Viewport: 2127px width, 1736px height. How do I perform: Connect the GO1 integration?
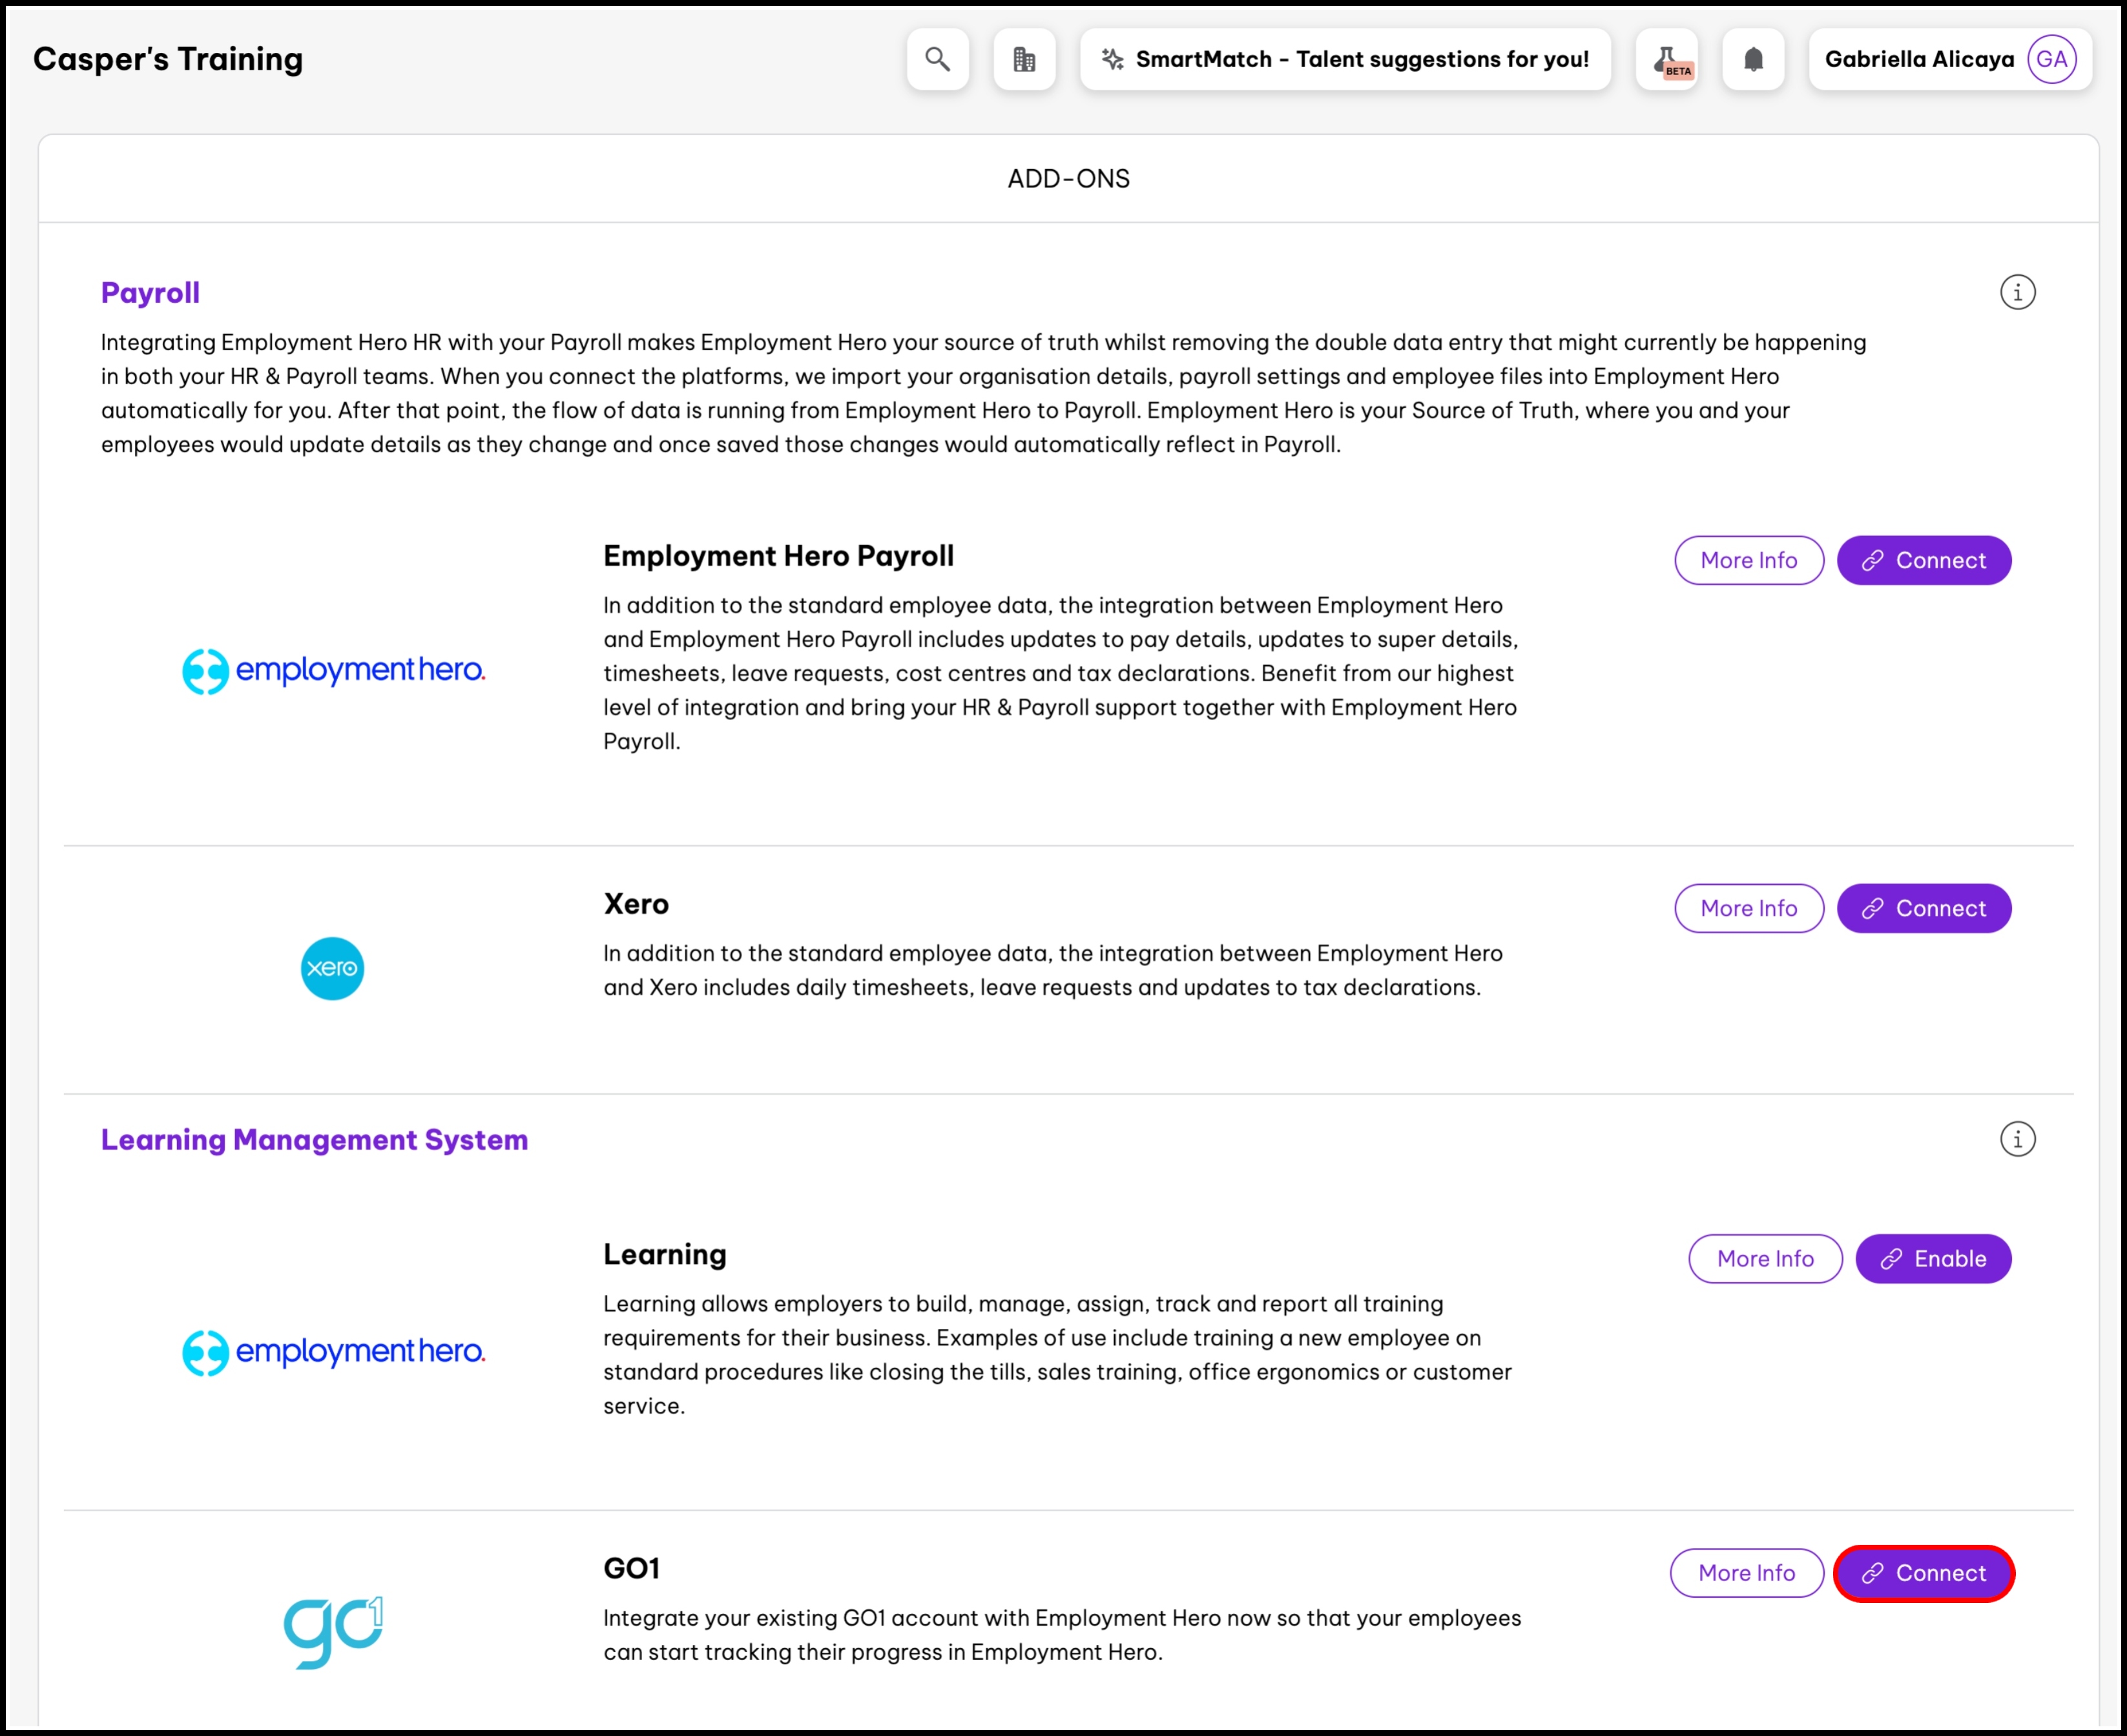1923,1573
